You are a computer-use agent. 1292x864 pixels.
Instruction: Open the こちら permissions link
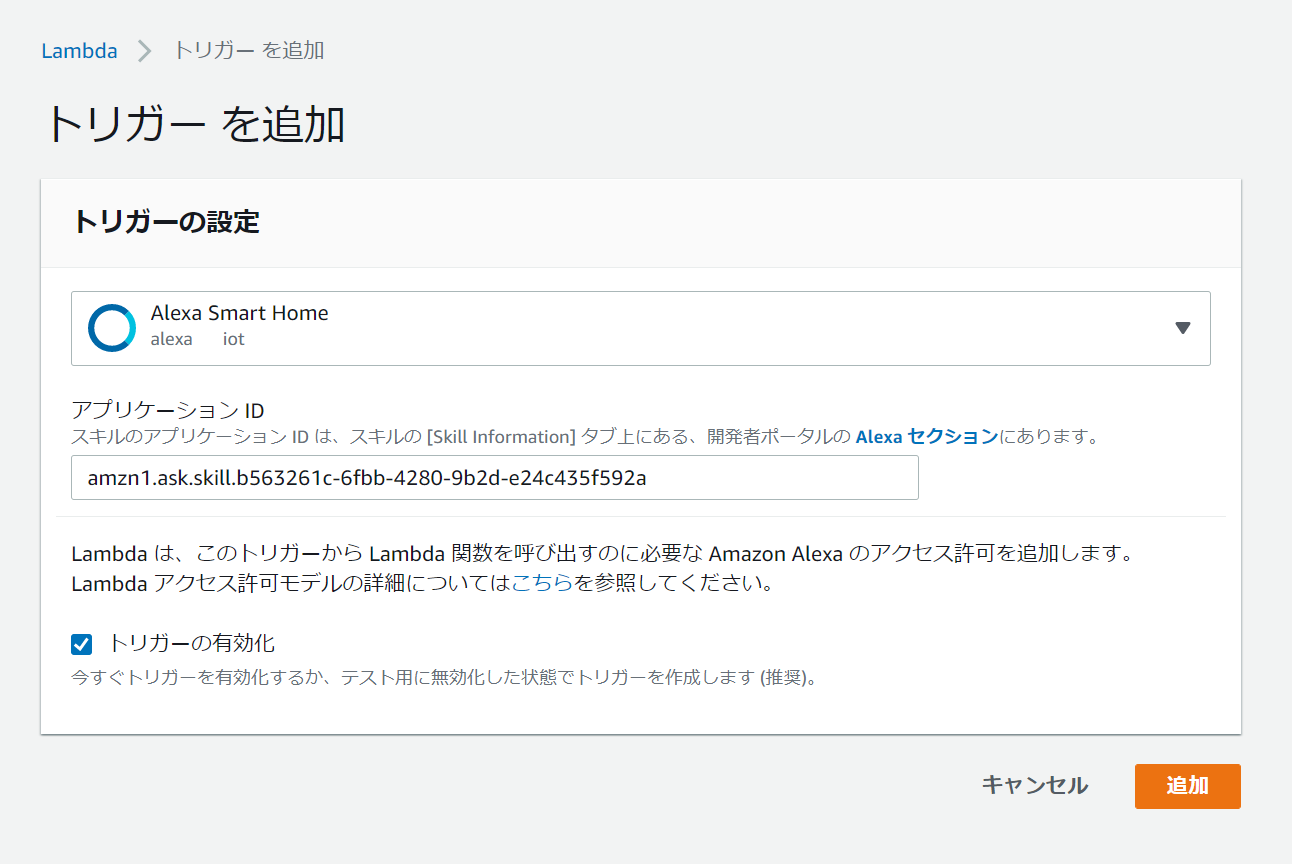tap(542, 583)
